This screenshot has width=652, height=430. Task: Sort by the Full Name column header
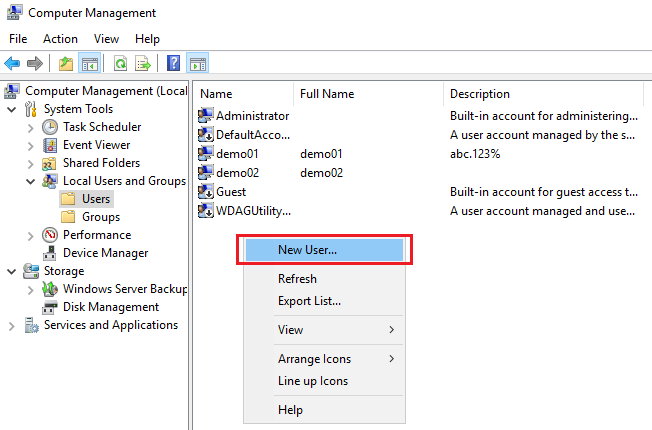(x=369, y=94)
